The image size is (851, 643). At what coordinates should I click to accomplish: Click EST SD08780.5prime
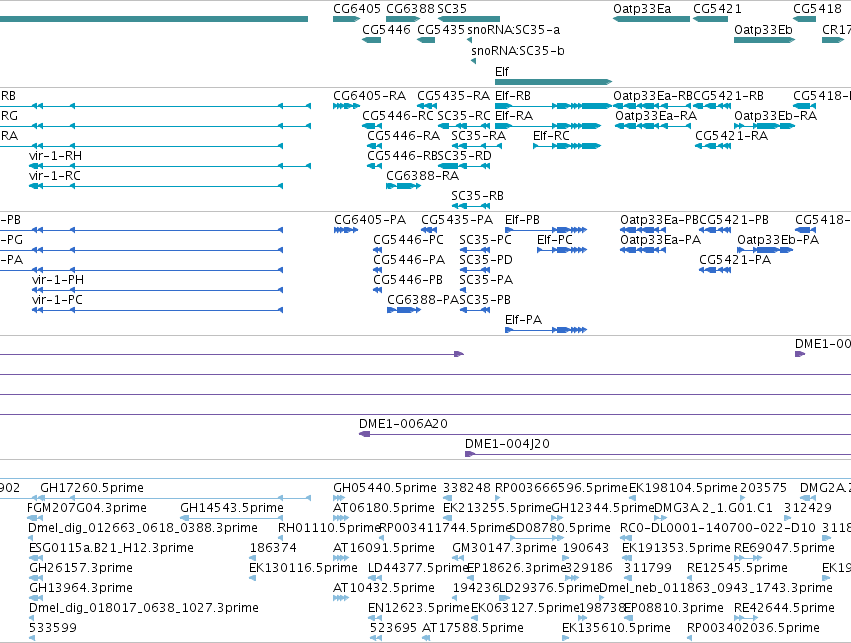click(x=560, y=528)
